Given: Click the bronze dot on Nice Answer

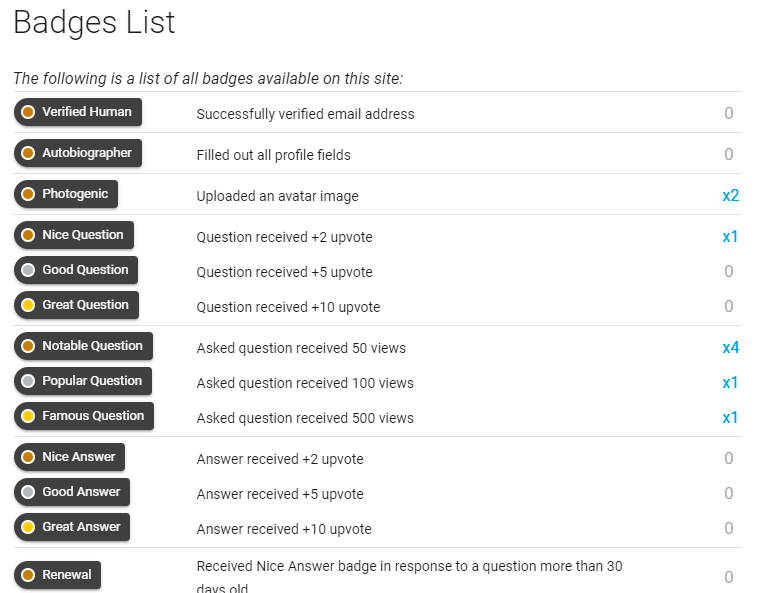Looking at the screenshot, I should pyautogui.click(x=28, y=457).
